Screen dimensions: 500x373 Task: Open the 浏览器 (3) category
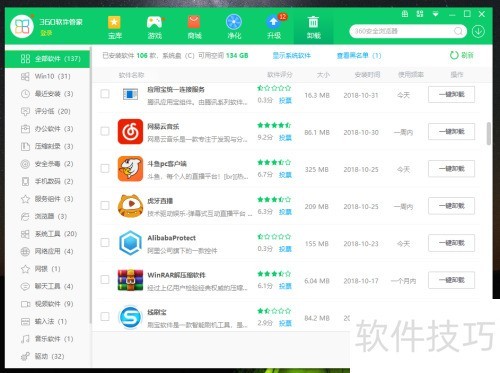(x=47, y=216)
